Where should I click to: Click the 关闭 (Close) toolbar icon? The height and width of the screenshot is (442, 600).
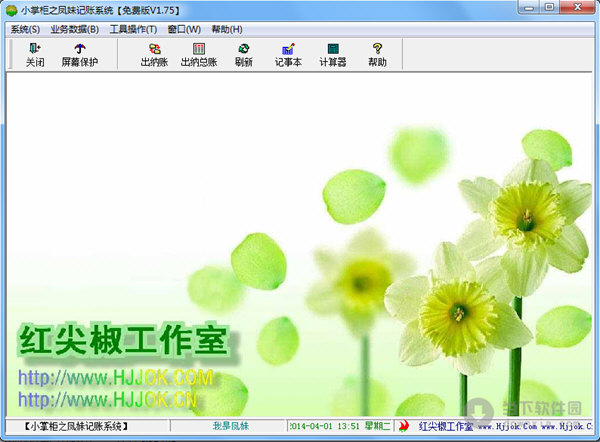pos(35,55)
